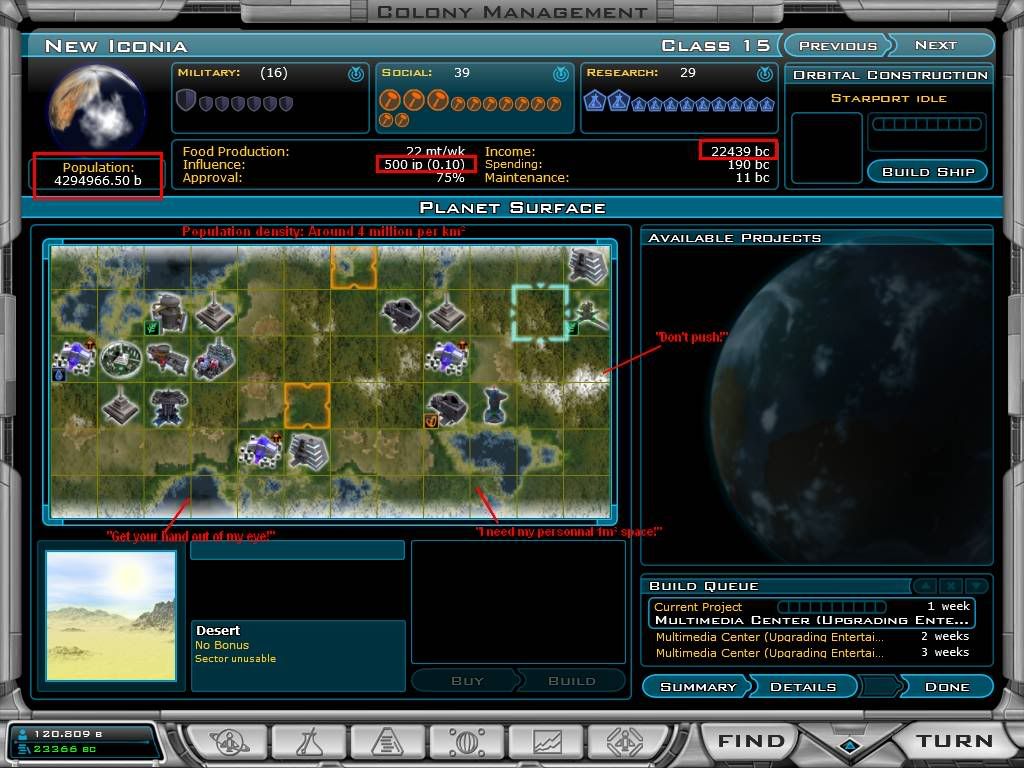Select the queued Multimedia Center taking 3 weeks
1024x768 pixels.
(812, 653)
